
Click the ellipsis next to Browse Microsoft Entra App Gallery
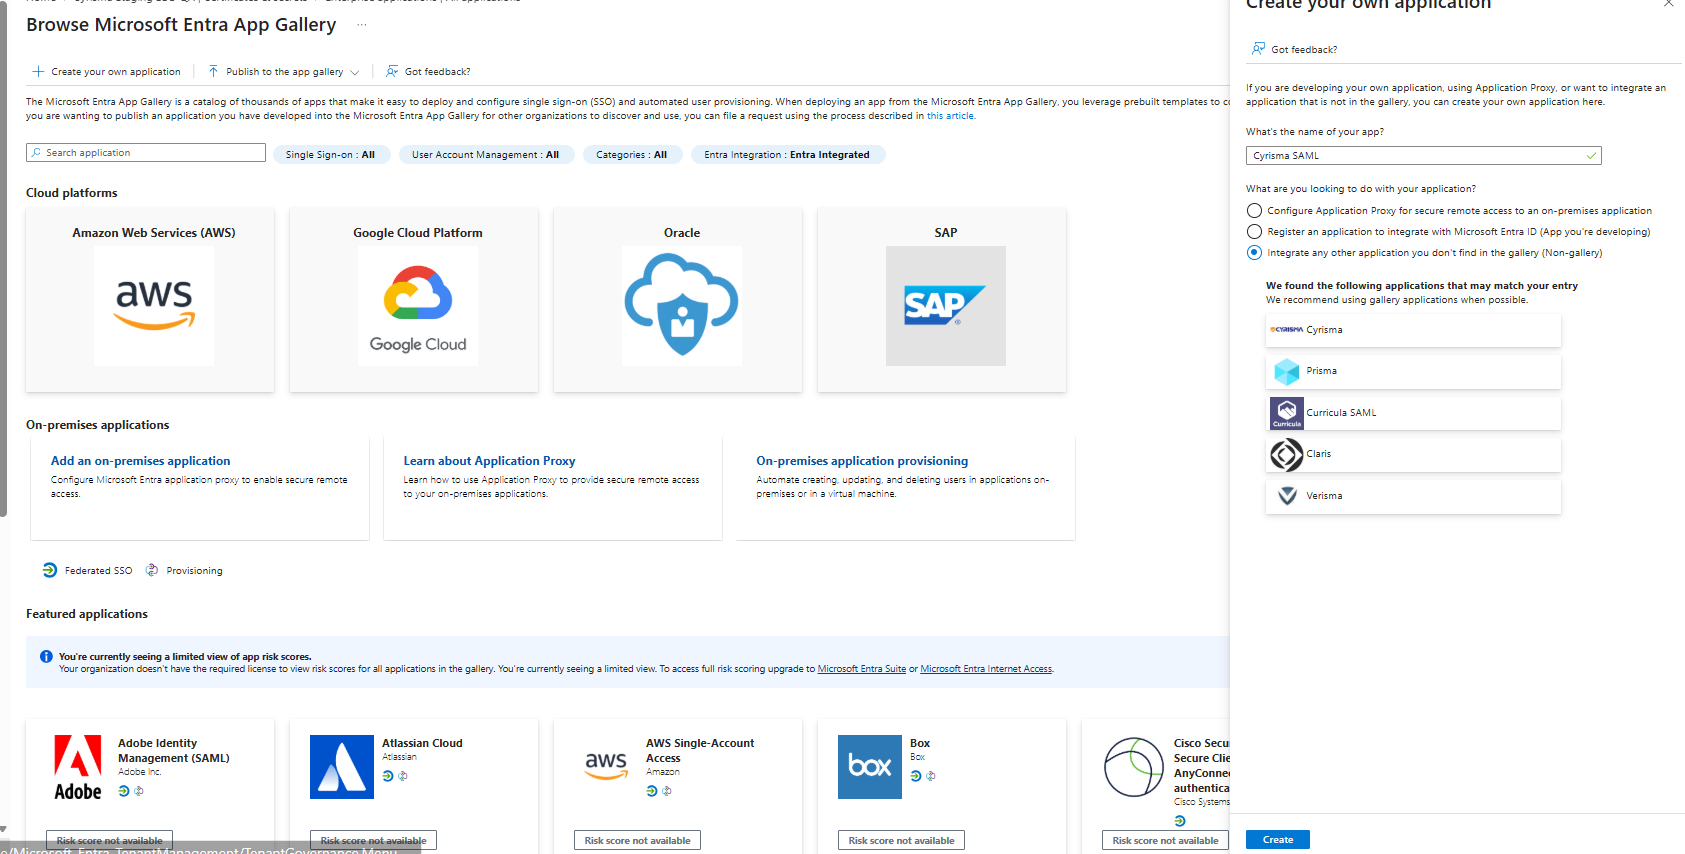(361, 25)
